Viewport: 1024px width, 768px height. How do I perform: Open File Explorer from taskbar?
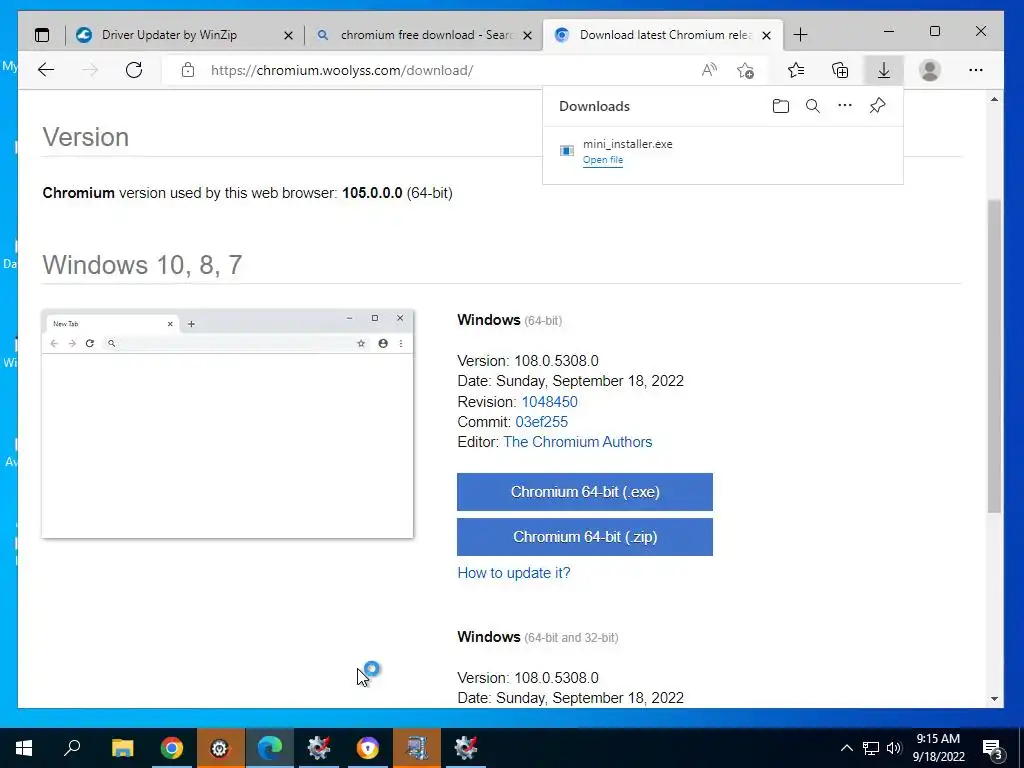coord(122,748)
